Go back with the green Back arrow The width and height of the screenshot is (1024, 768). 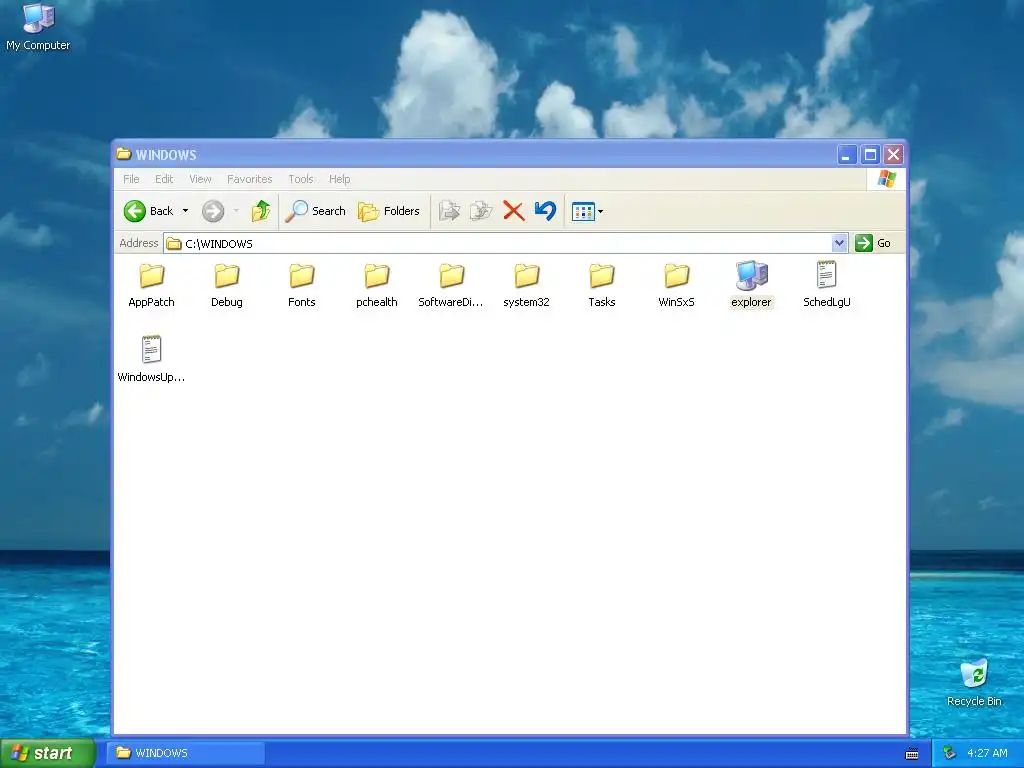pos(148,211)
